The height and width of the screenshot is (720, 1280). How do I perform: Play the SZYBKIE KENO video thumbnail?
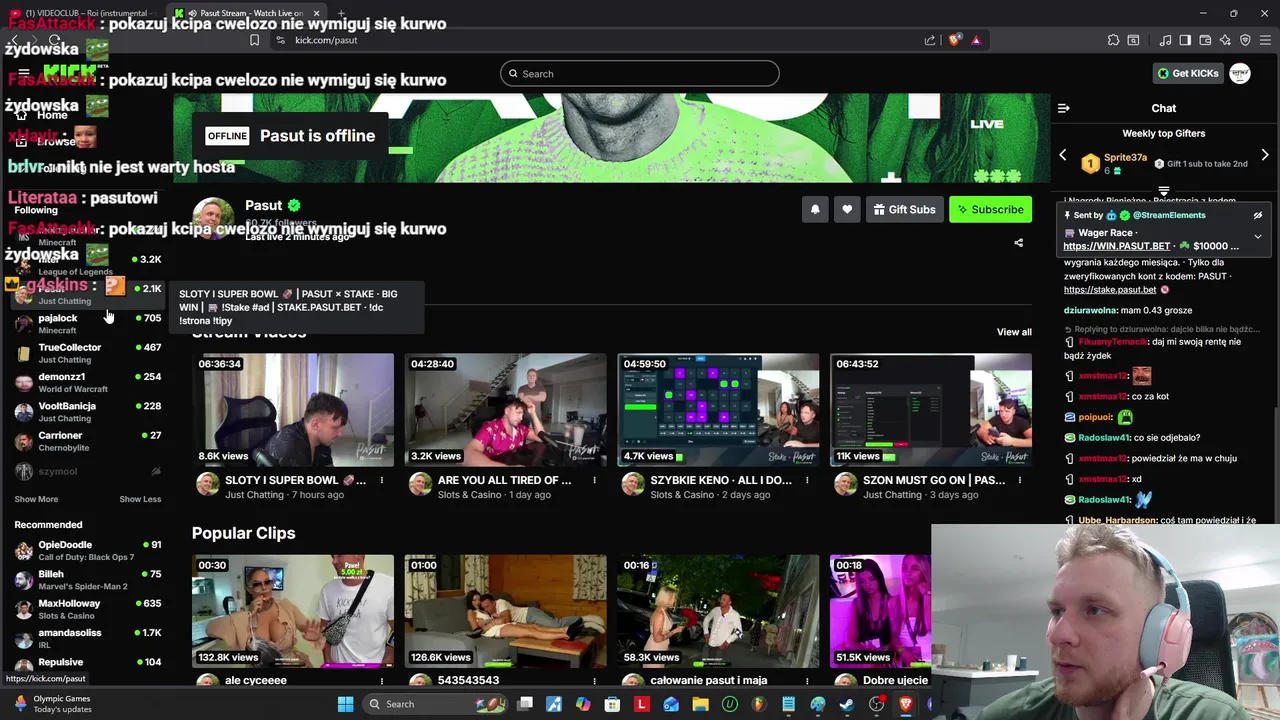pyautogui.click(x=718, y=410)
